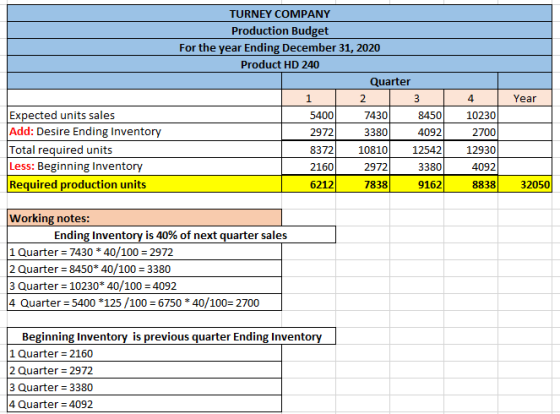Select the 'Working notes:' cell

pos(144,218)
